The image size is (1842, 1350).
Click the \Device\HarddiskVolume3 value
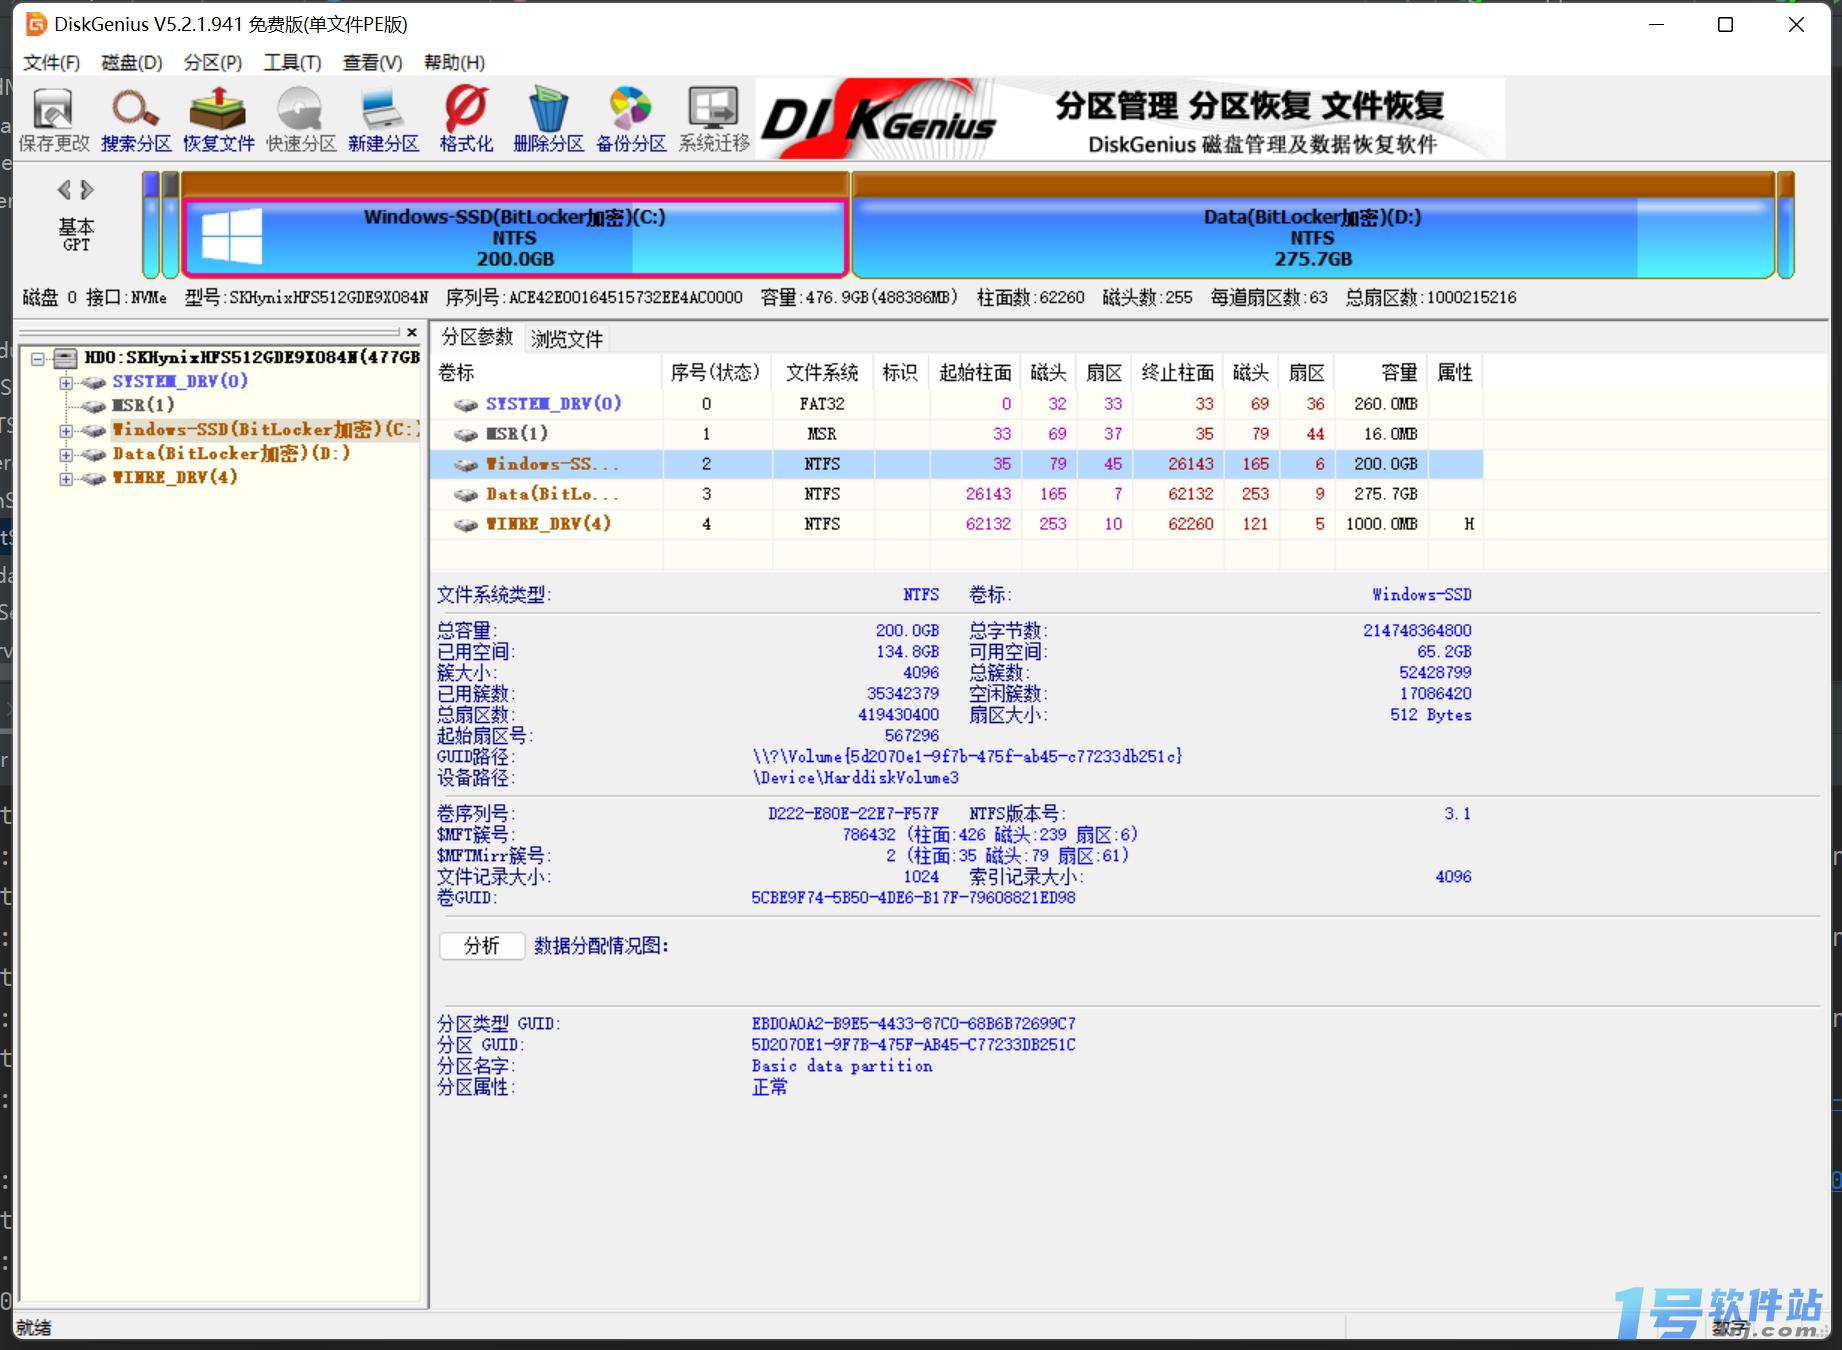click(855, 777)
